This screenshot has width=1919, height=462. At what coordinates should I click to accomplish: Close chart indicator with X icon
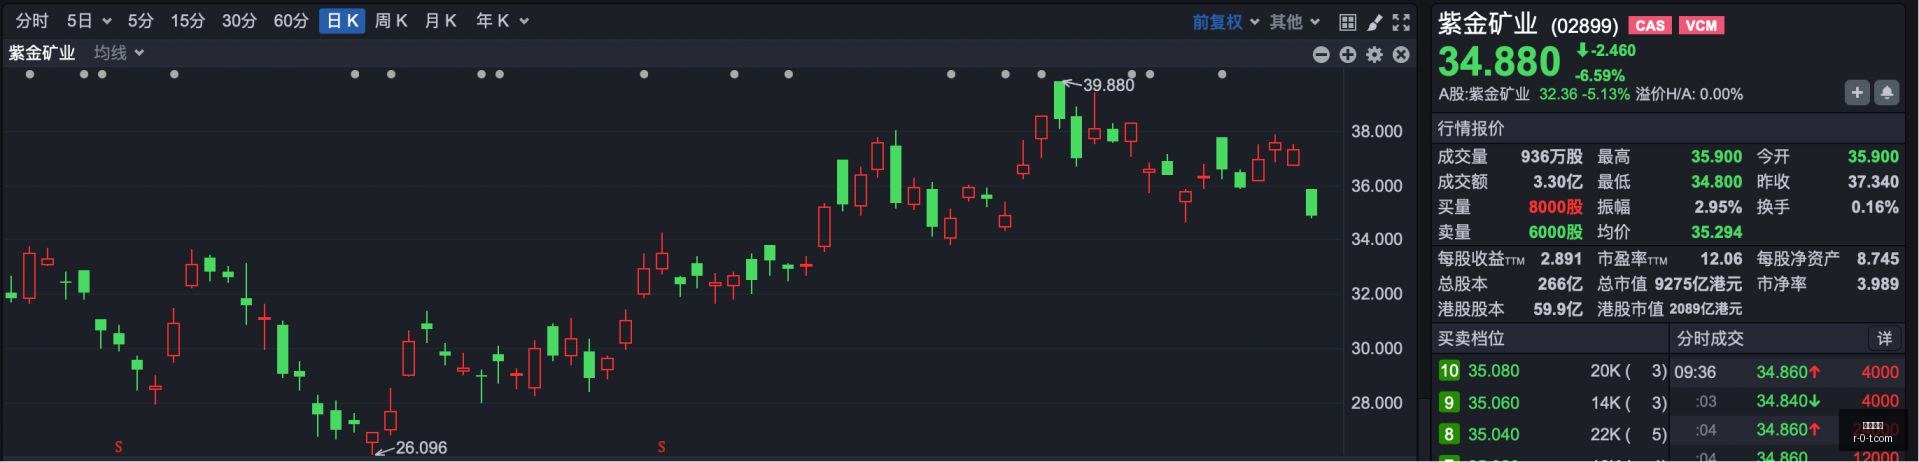click(x=1401, y=55)
